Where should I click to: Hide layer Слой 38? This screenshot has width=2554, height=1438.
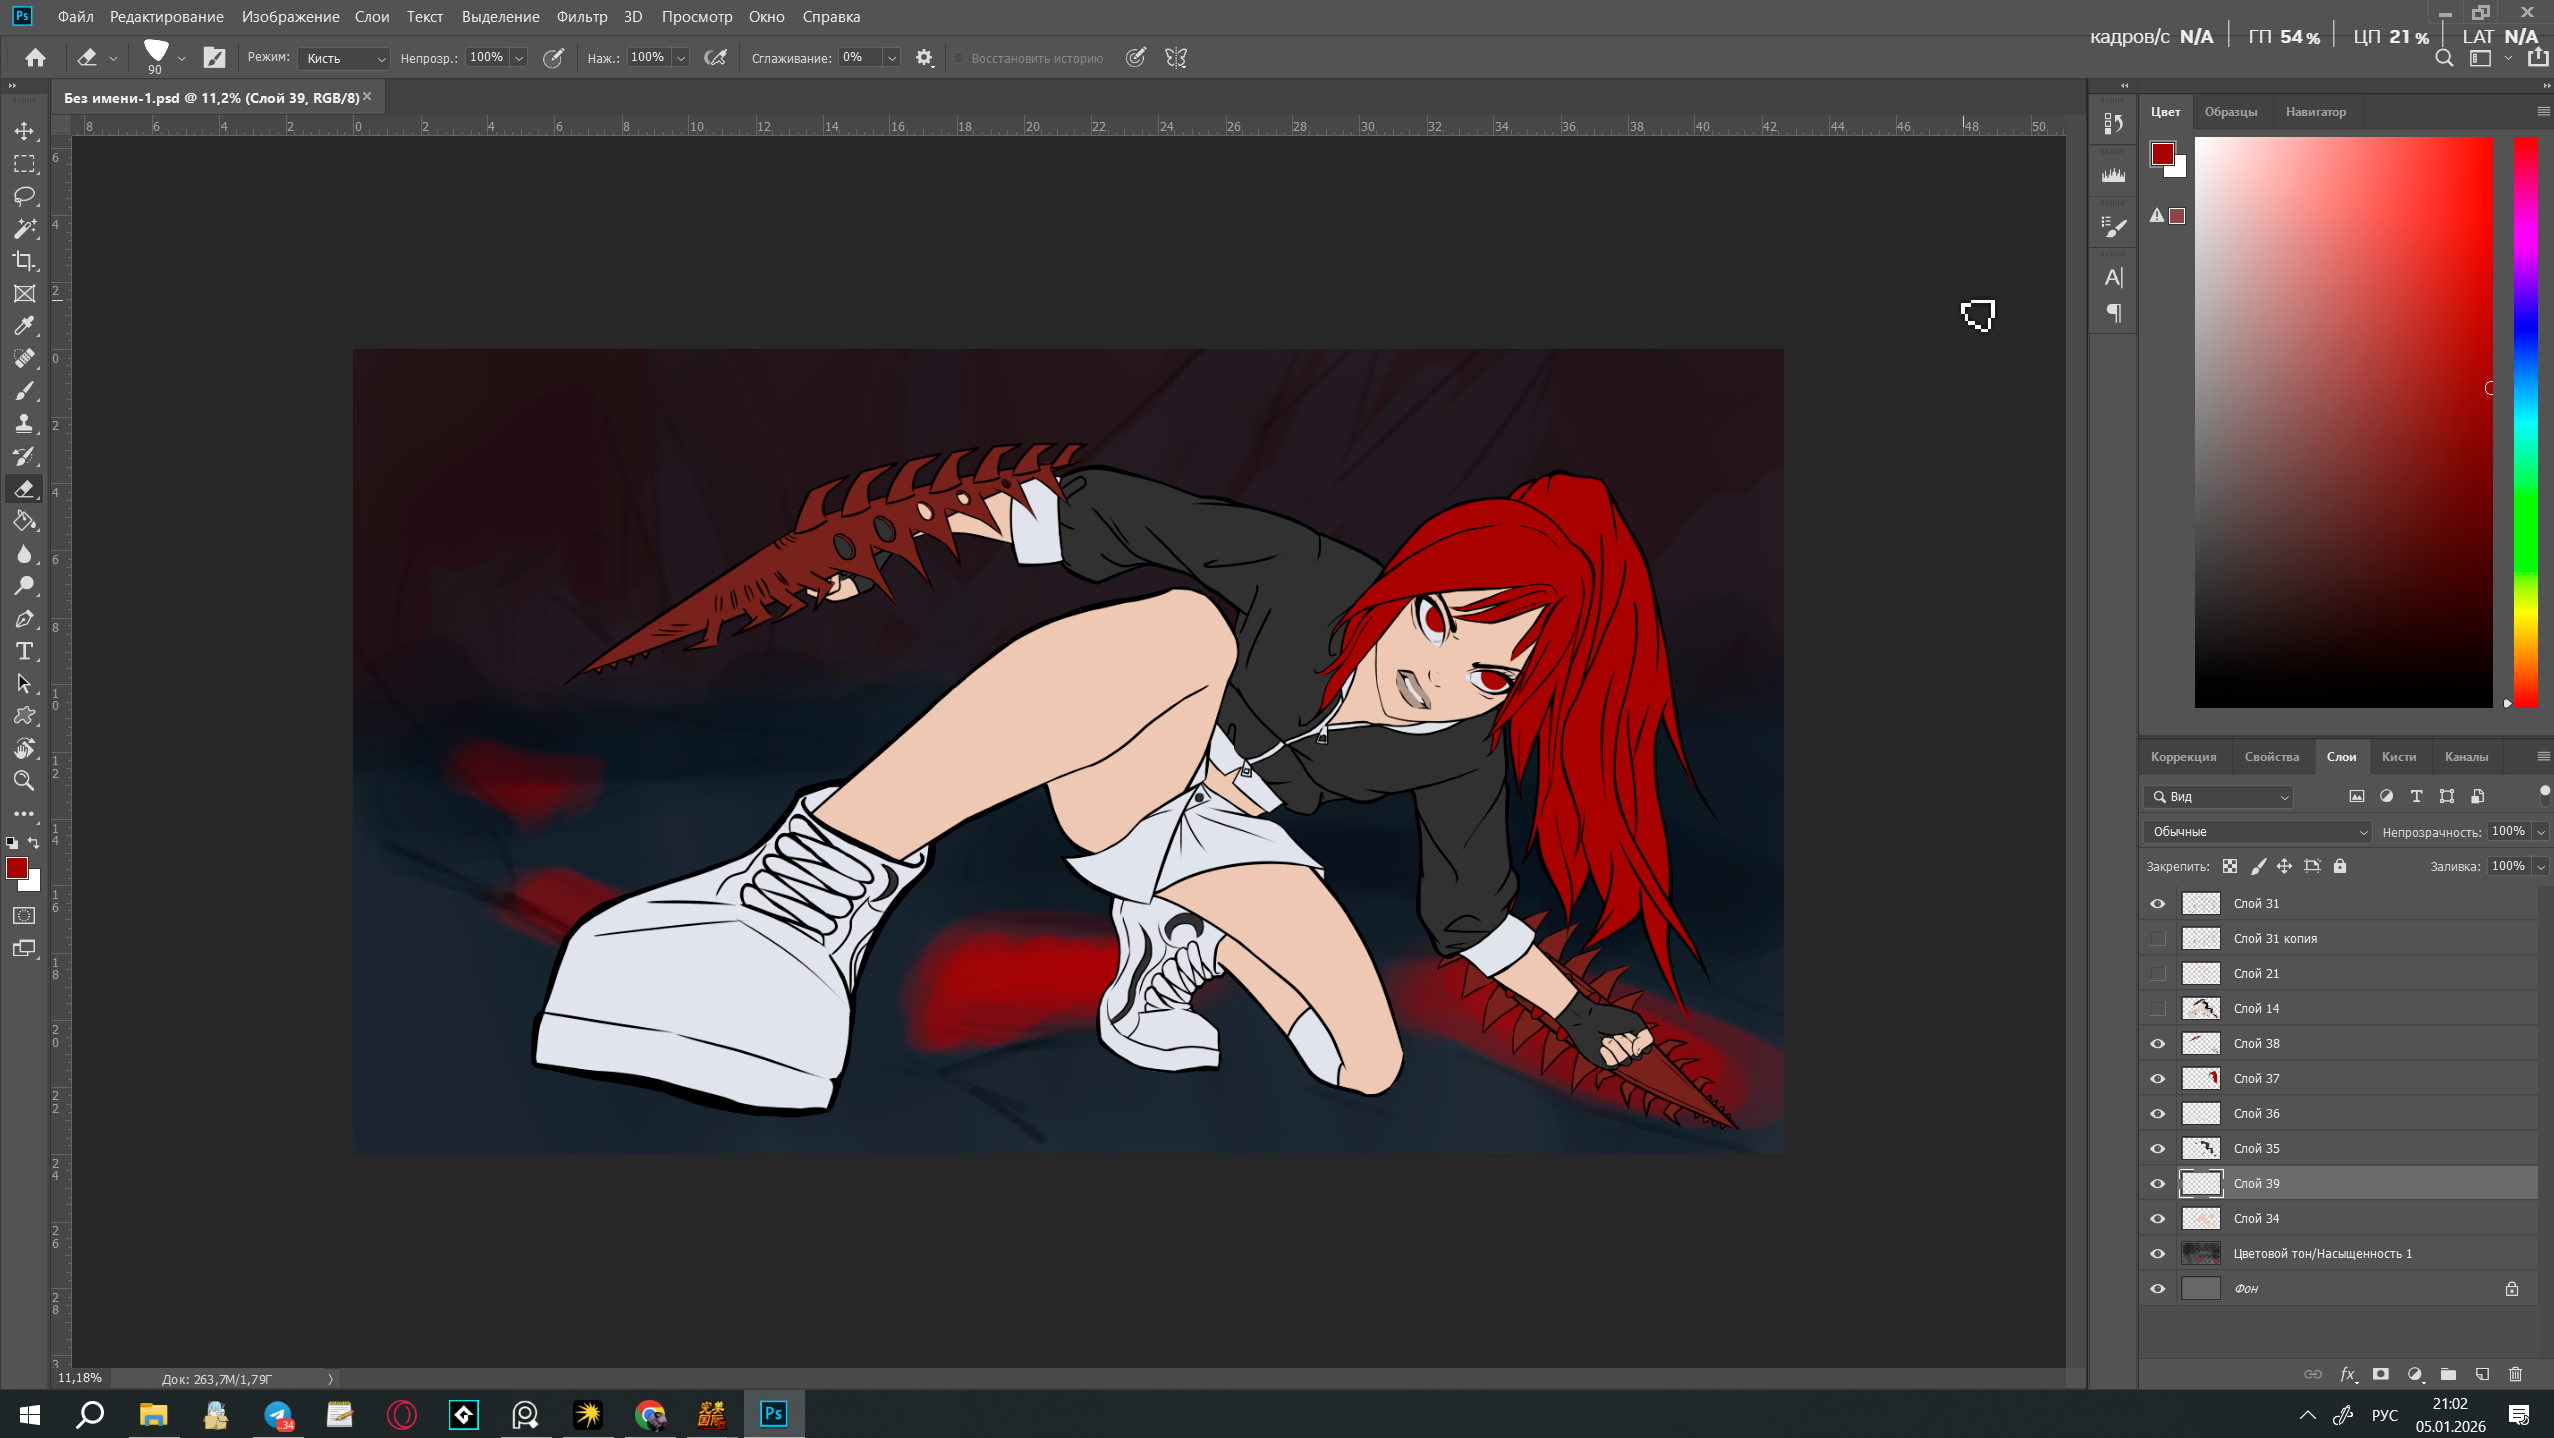coord(2157,1043)
